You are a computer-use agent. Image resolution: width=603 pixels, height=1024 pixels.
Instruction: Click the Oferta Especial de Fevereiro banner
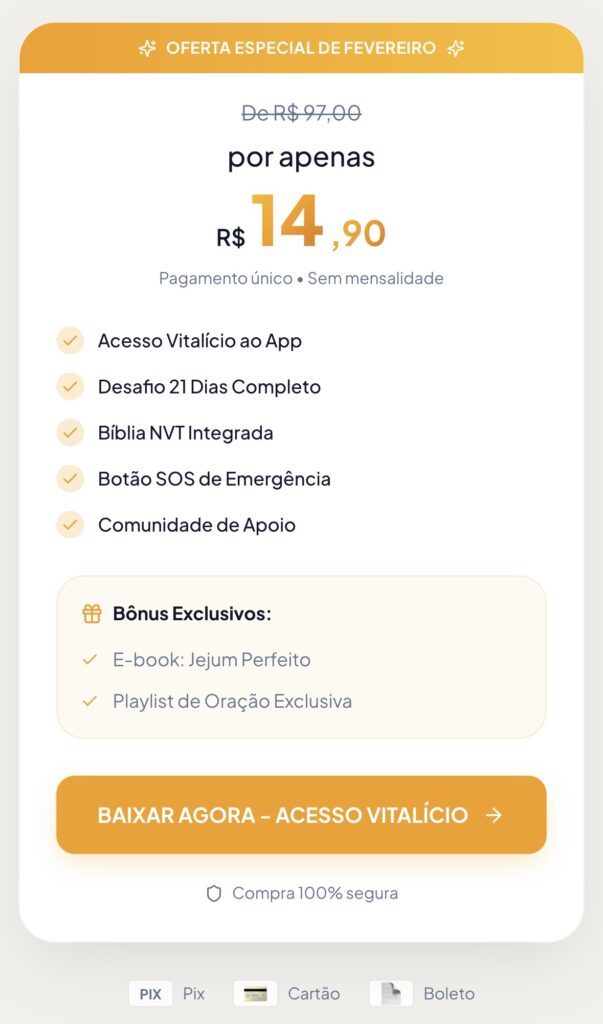click(301, 48)
